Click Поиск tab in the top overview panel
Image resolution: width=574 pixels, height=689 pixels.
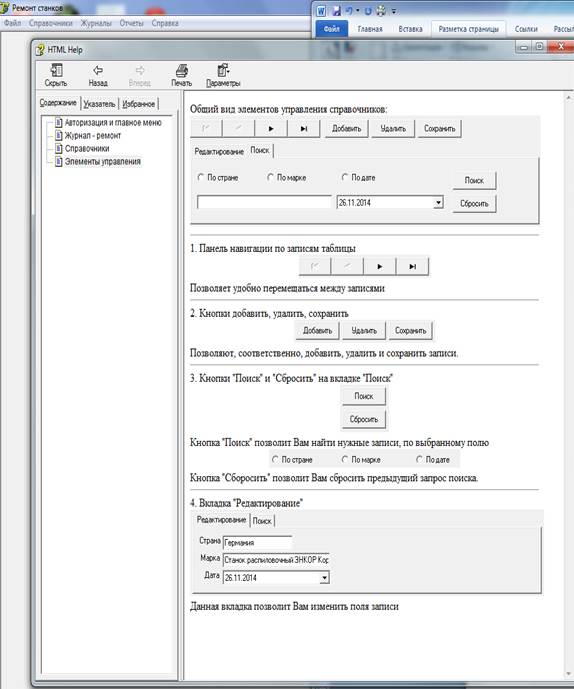coord(260,150)
